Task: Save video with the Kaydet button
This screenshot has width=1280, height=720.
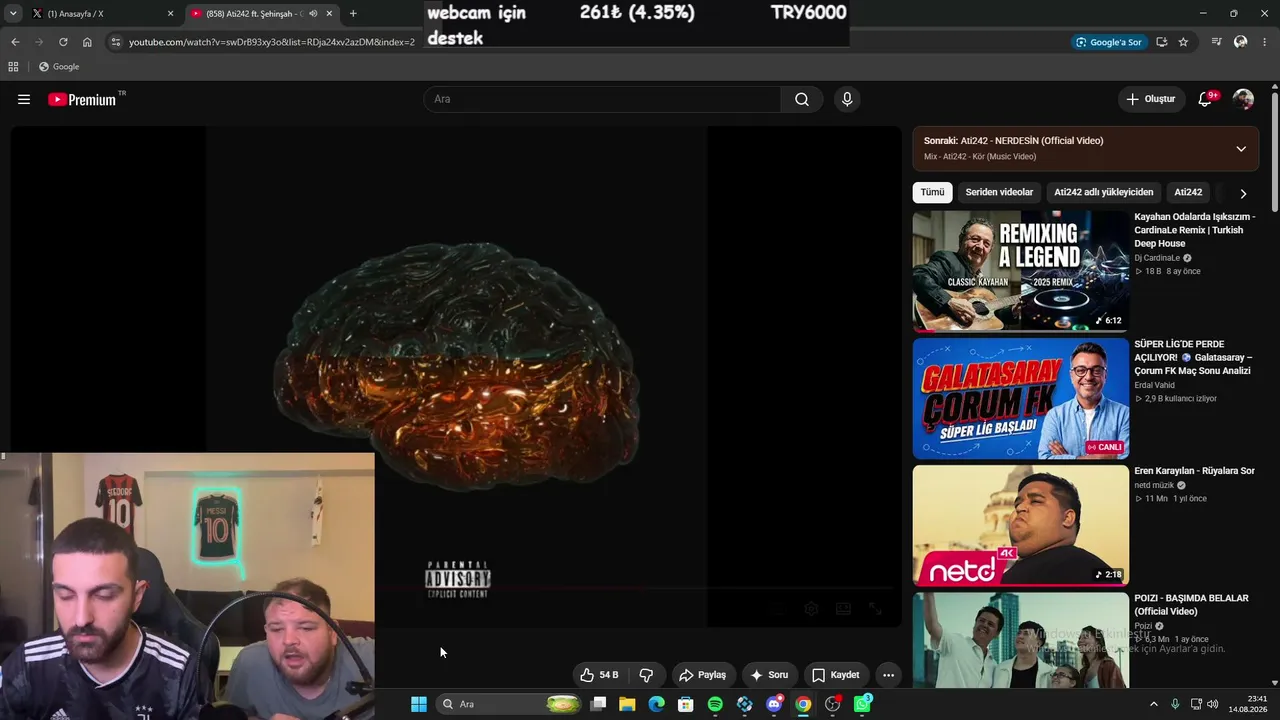Action: 835,675
